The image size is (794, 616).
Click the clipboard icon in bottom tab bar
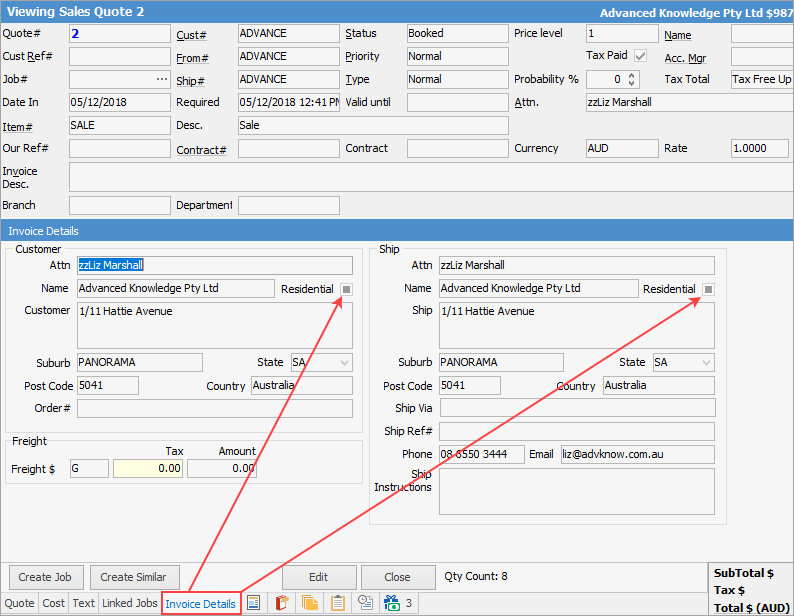click(338, 603)
